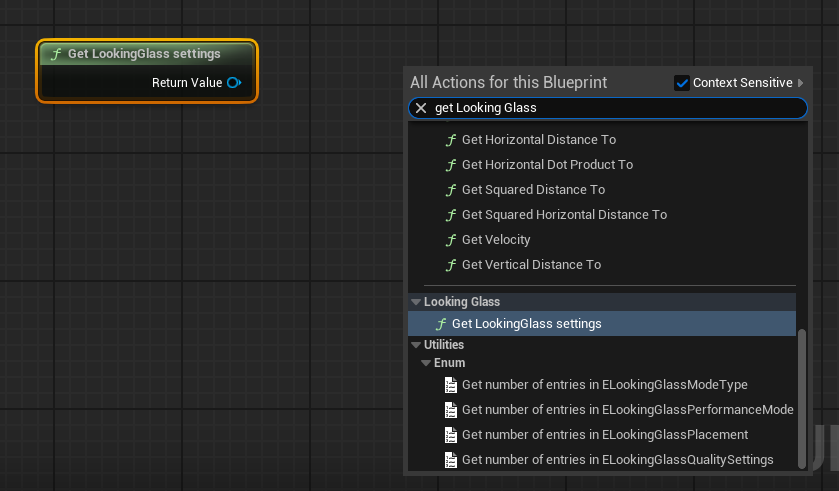
Task: Click enum icon beside ELookingGlassQualitySettings entry
Action: point(451,460)
